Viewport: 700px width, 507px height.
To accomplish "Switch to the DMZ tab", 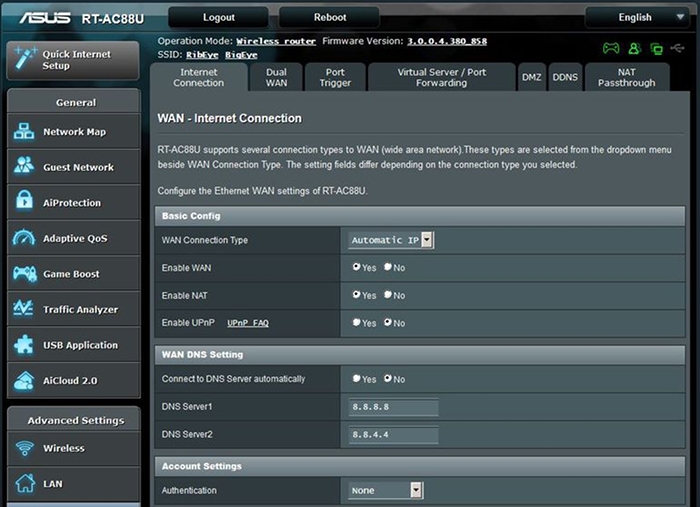I will tap(532, 77).
